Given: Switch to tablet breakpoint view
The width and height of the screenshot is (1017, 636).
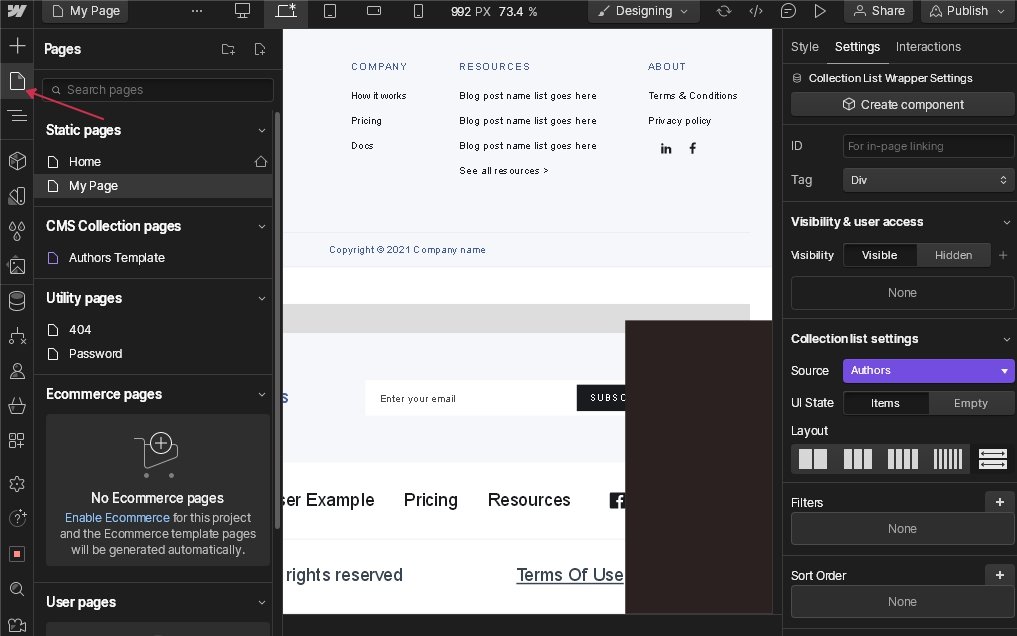Looking at the screenshot, I should 329,11.
